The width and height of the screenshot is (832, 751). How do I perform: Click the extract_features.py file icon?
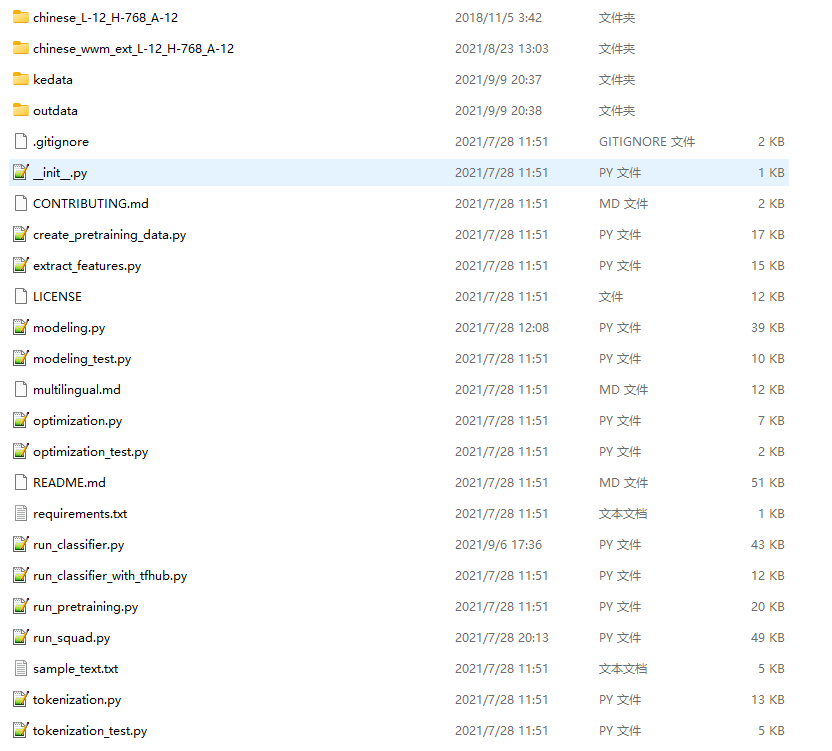pos(21,265)
